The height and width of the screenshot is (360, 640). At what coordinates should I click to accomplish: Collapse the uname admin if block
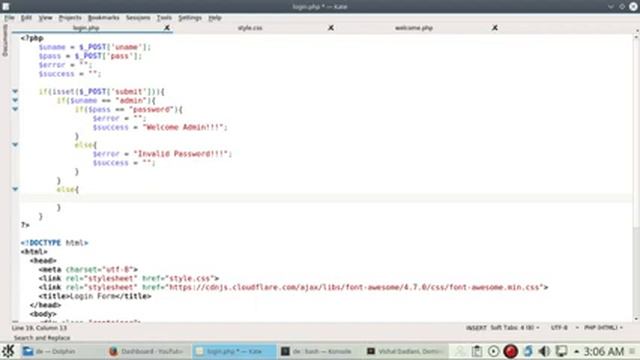point(15,100)
